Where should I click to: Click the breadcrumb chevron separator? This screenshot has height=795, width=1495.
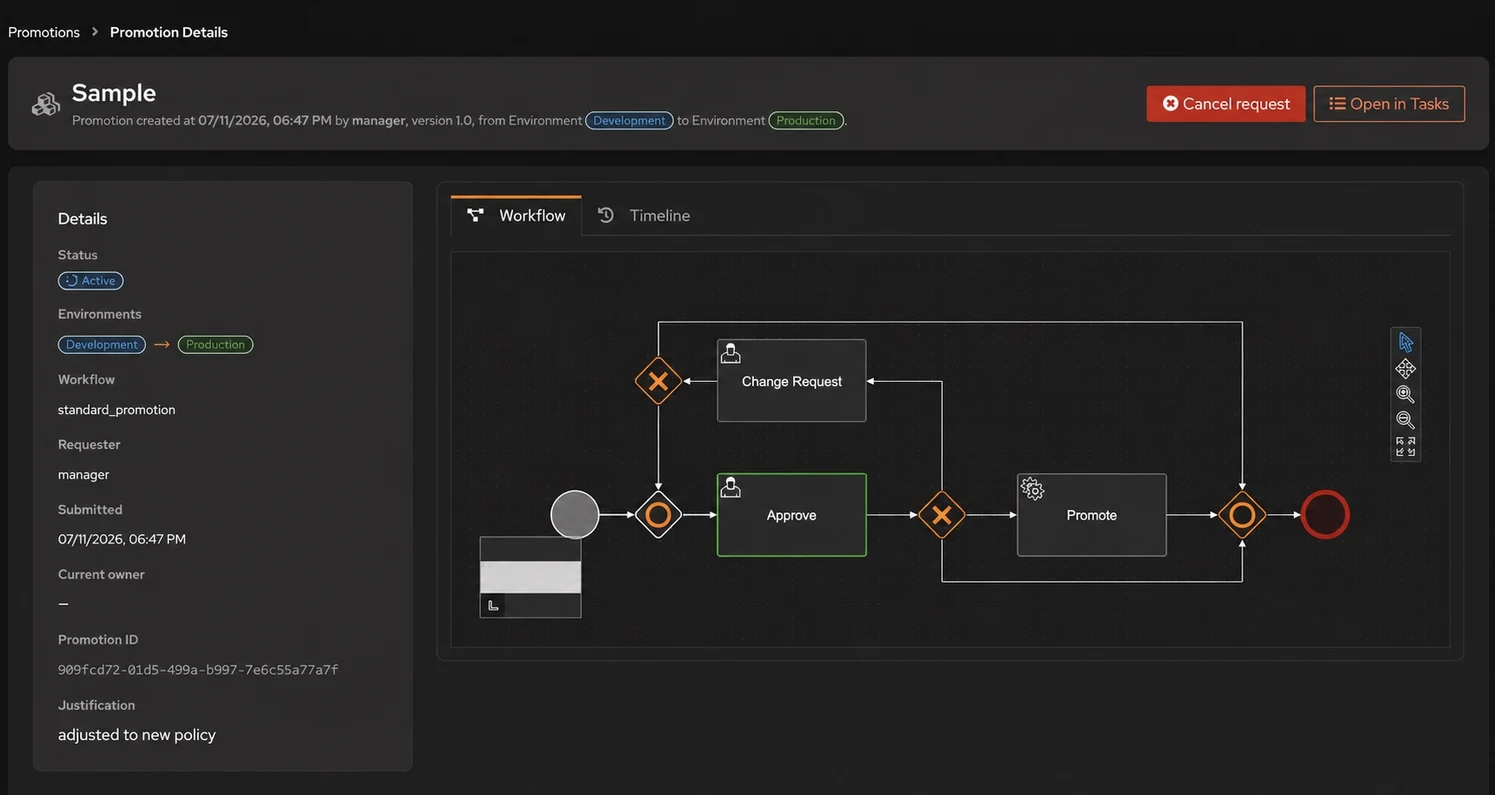95,32
